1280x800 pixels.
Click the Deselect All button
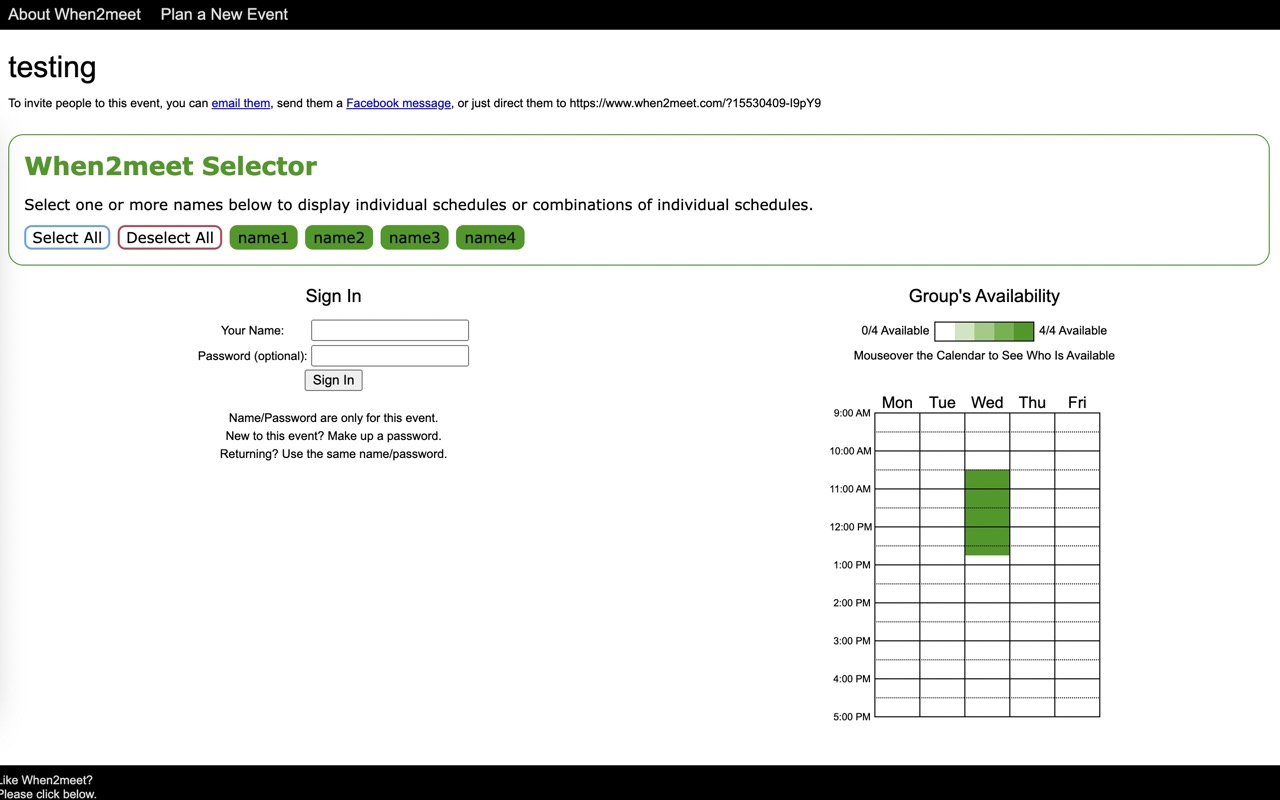(x=170, y=237)
